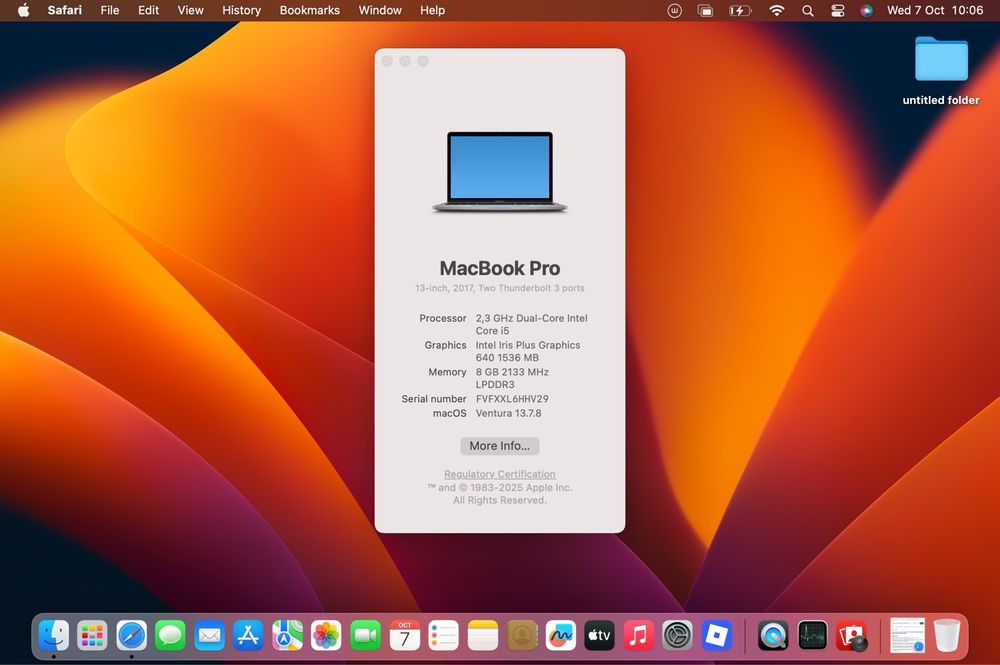Open the Edit menu

point(149,10)
